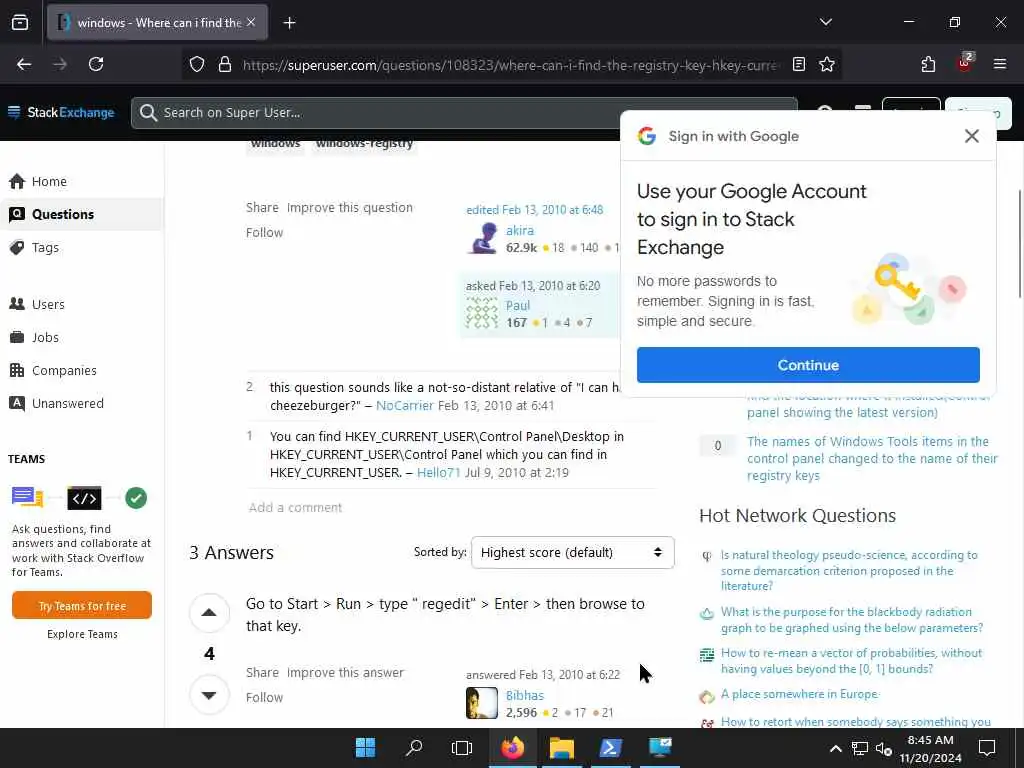Open re-mean a vector of probabilities question

[851, 661]
